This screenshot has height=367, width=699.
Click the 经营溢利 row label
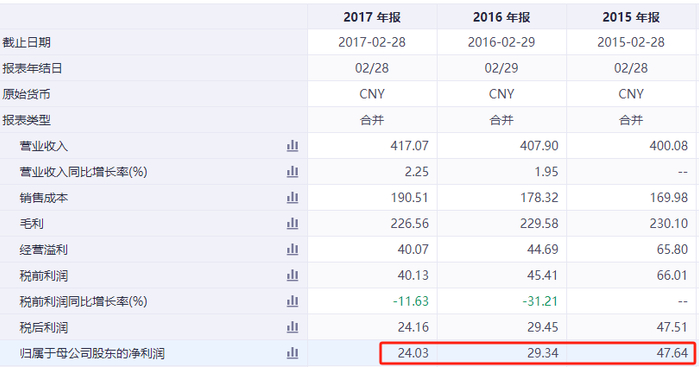tap(44, 250)
